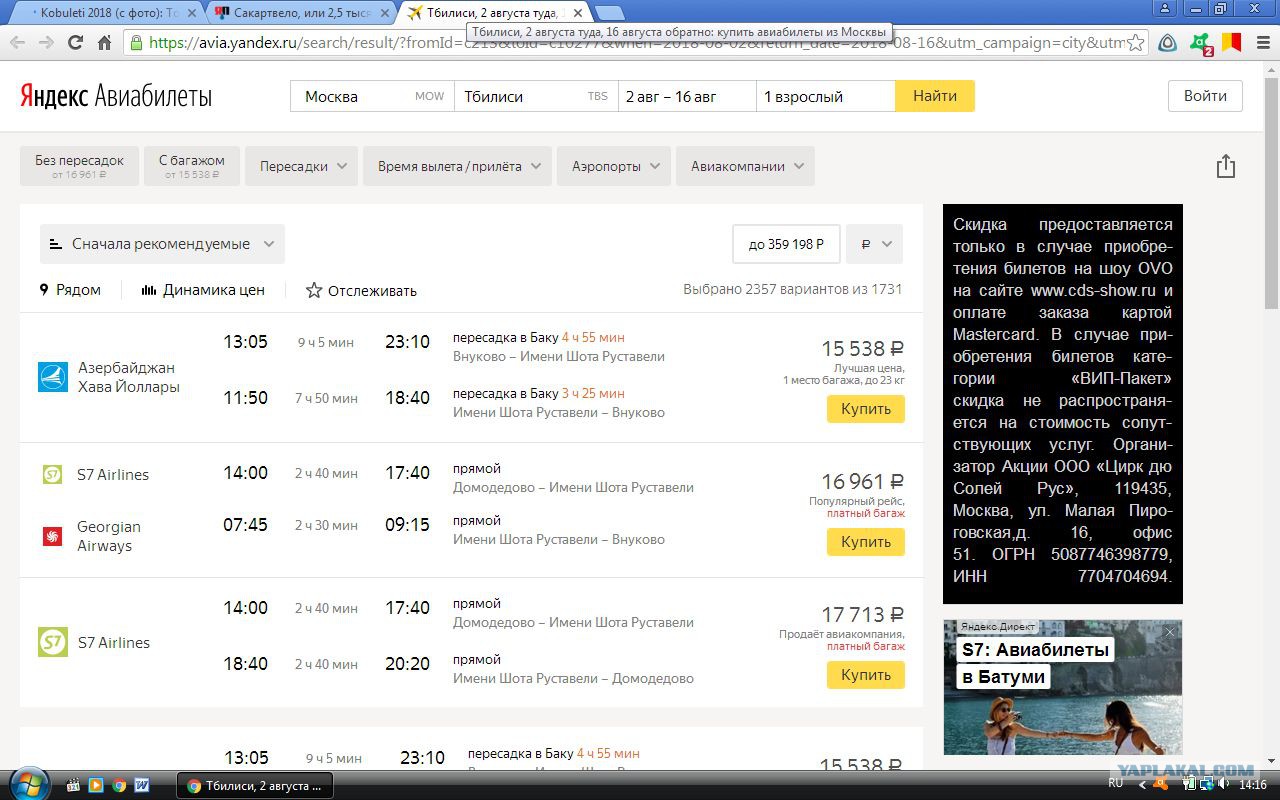Open a new browser tab
The width and height of the screenshot is (1280, 800).
[x=609, y=13]
